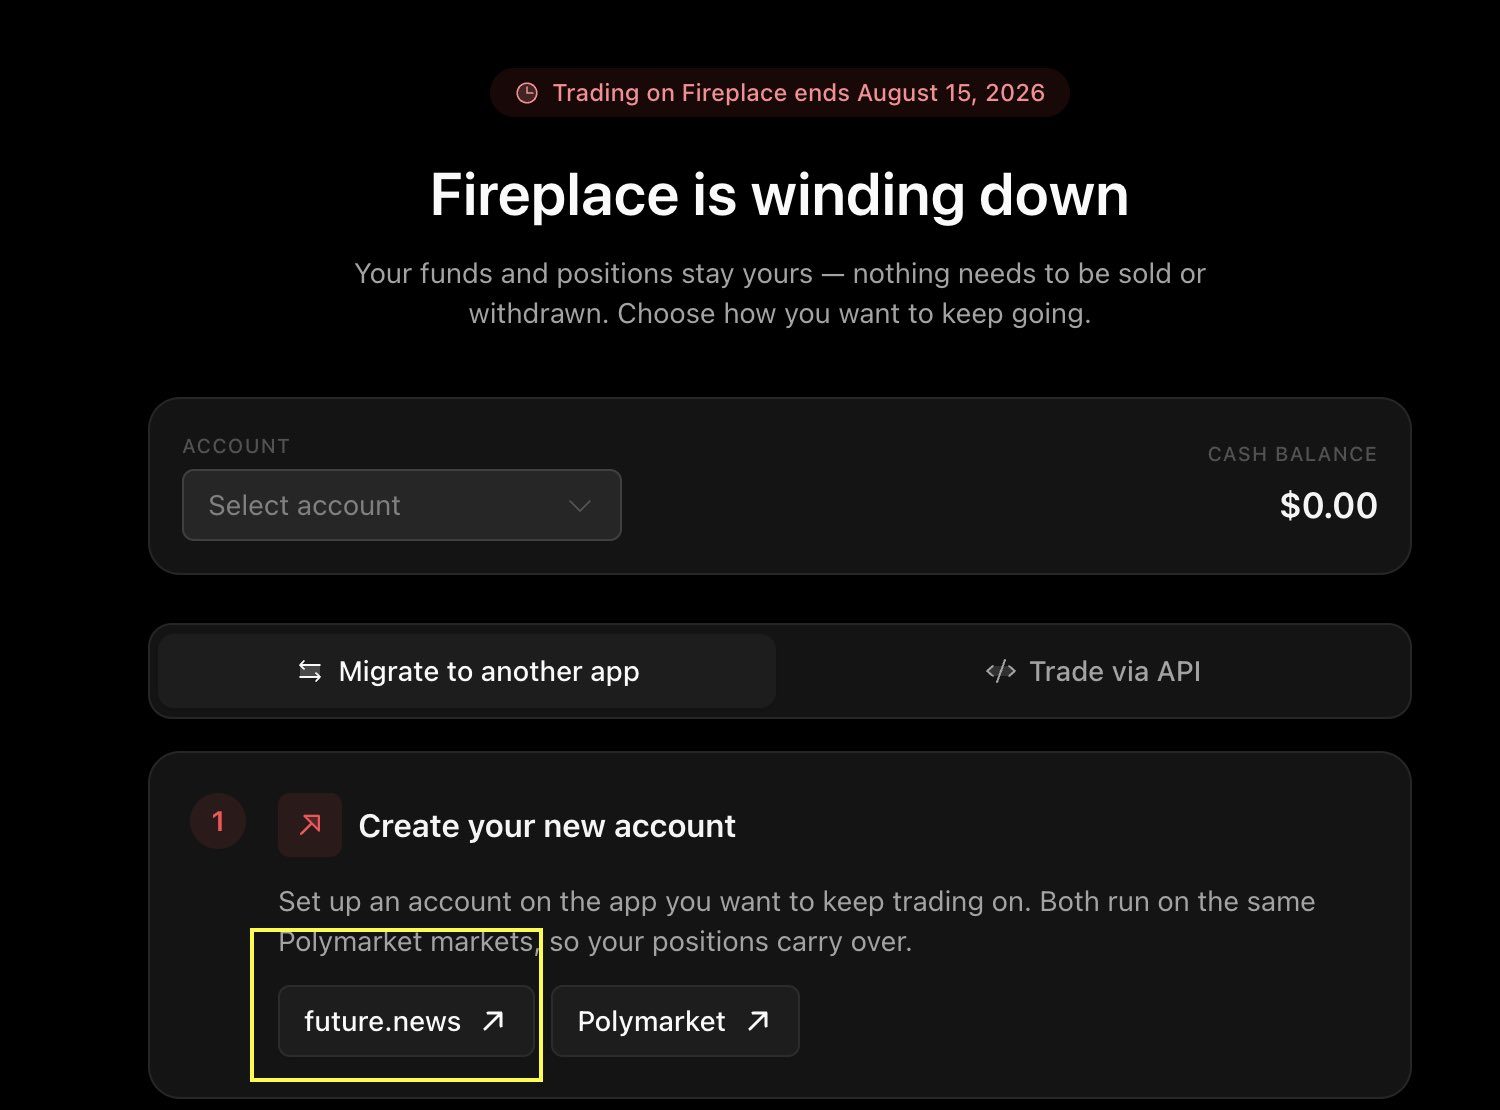Click the external arrow icon on future.news
Image resolution: width=1500 pixels, height=1110 pixels.
click(x=493, y=1021)
